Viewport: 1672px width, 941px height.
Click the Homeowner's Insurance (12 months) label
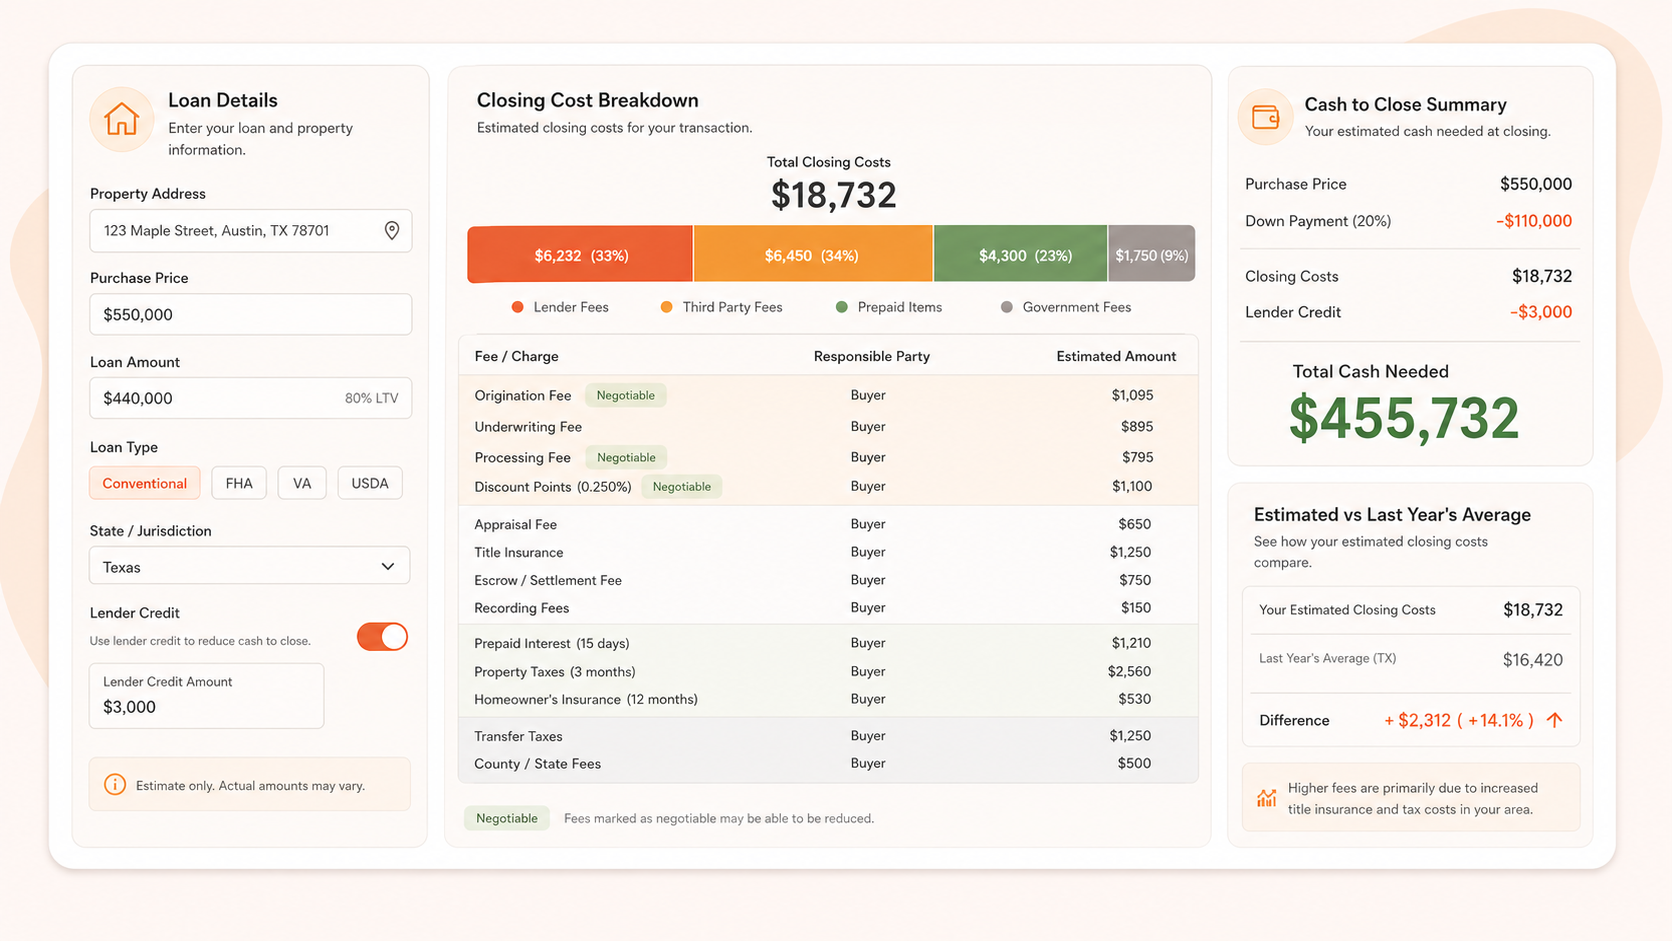pos(586,699)
